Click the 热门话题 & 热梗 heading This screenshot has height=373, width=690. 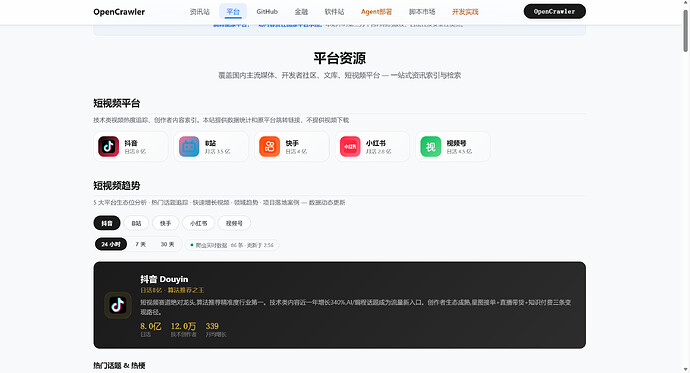tap(119, 366)
